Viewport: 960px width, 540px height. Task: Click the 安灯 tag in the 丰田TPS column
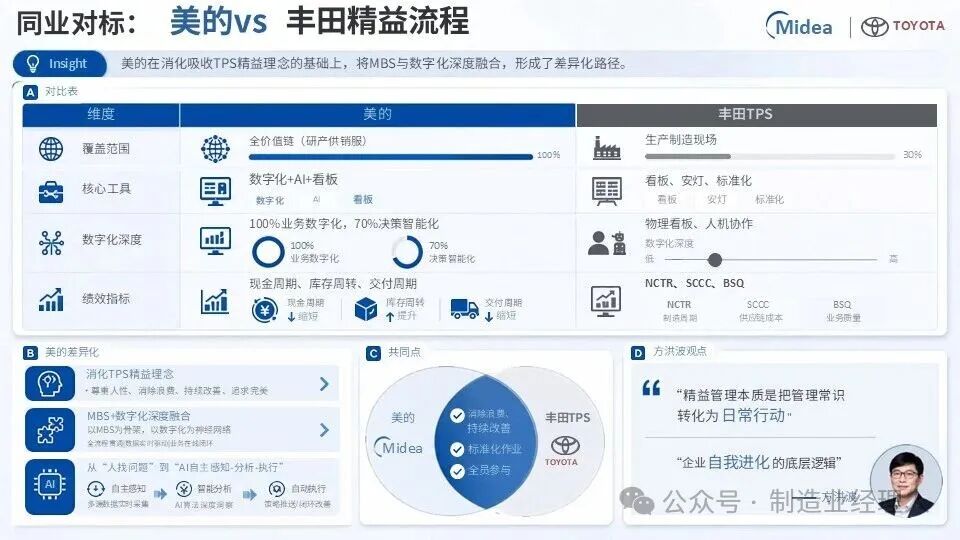pos(716,200)
